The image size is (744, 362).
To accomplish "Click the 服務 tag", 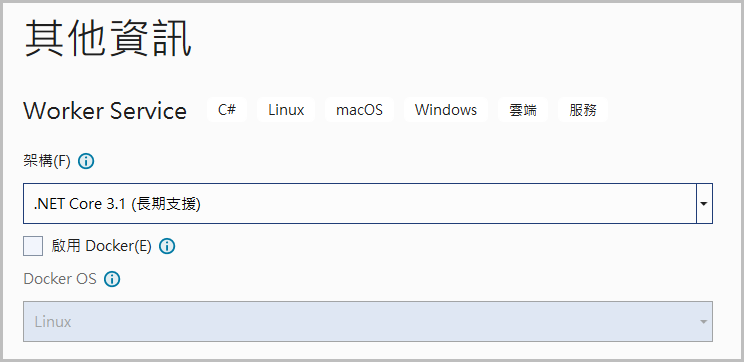I will click(583, 110).
